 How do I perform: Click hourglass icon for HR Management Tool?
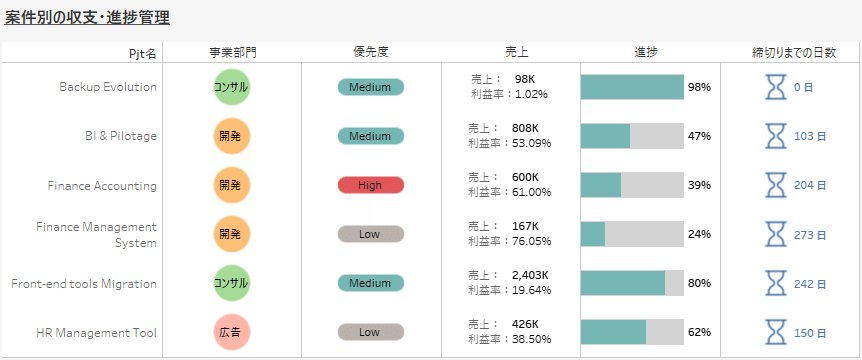point(776,333)
